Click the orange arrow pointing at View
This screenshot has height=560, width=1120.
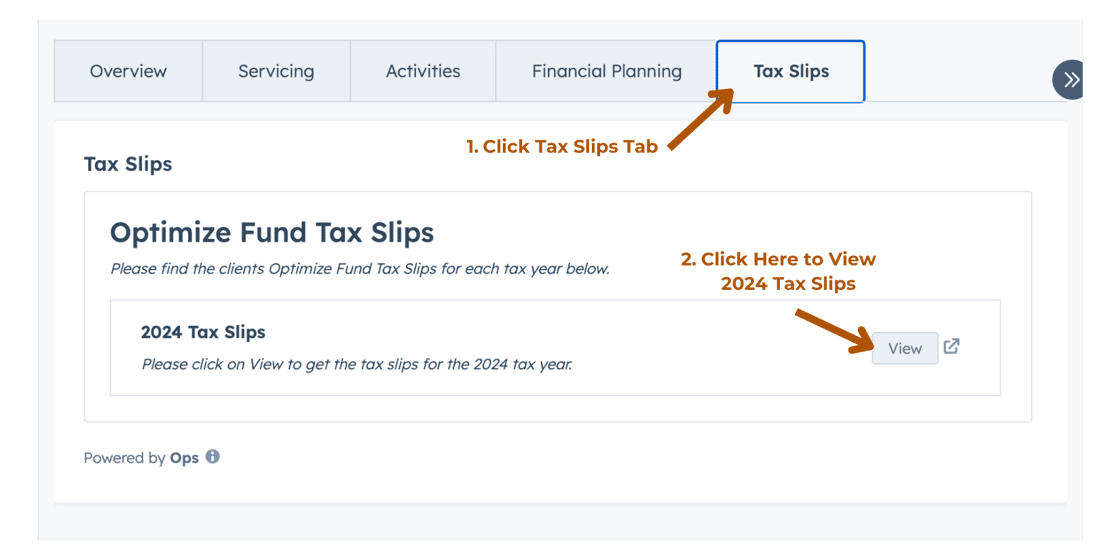[834, 330]
